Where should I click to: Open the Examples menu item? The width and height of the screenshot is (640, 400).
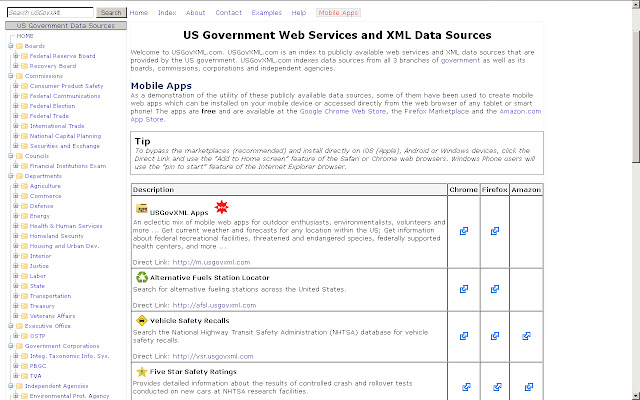coord(267,13)
